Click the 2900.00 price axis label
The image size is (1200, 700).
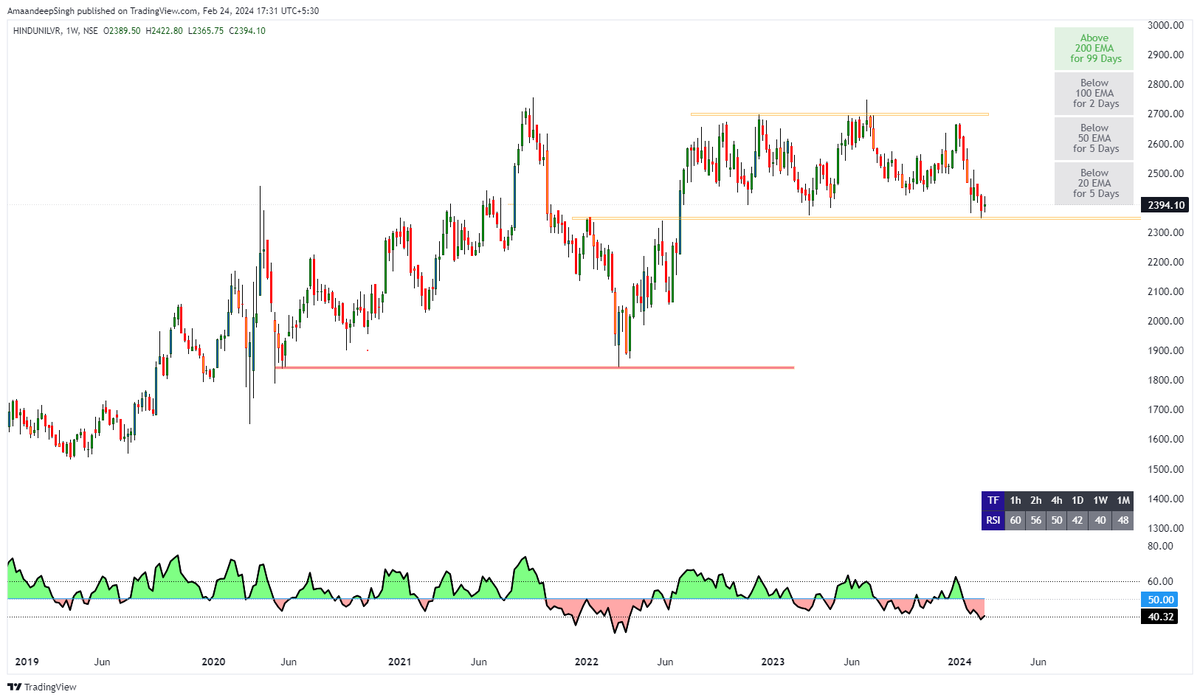click(x=1166, y=55)
